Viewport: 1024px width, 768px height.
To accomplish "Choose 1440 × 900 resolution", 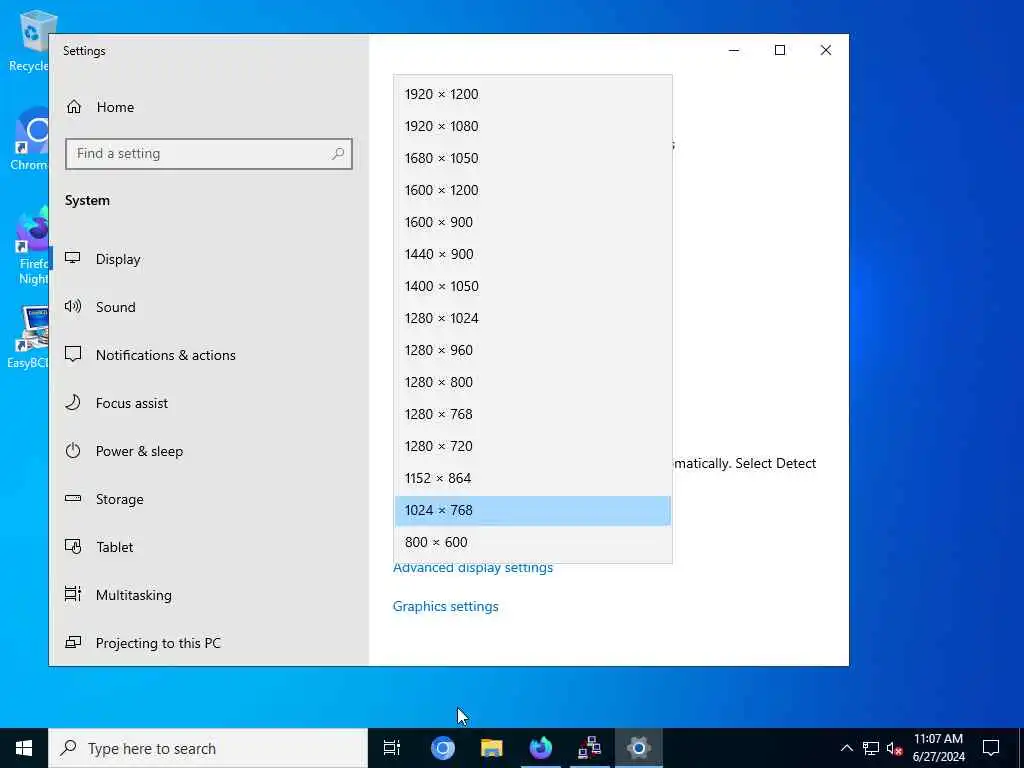I will point(532,254).
